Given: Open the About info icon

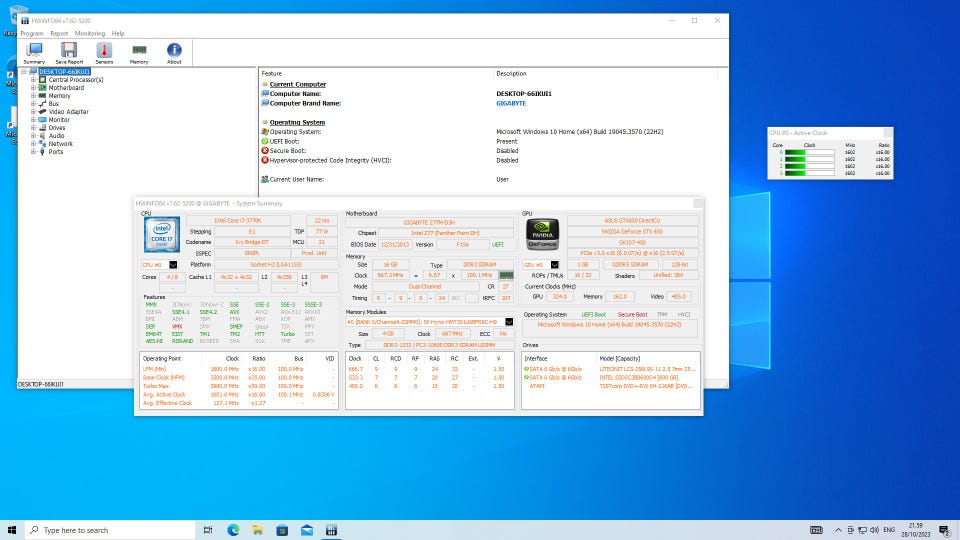Looking at the screenshot, I should tap(174, 52).
